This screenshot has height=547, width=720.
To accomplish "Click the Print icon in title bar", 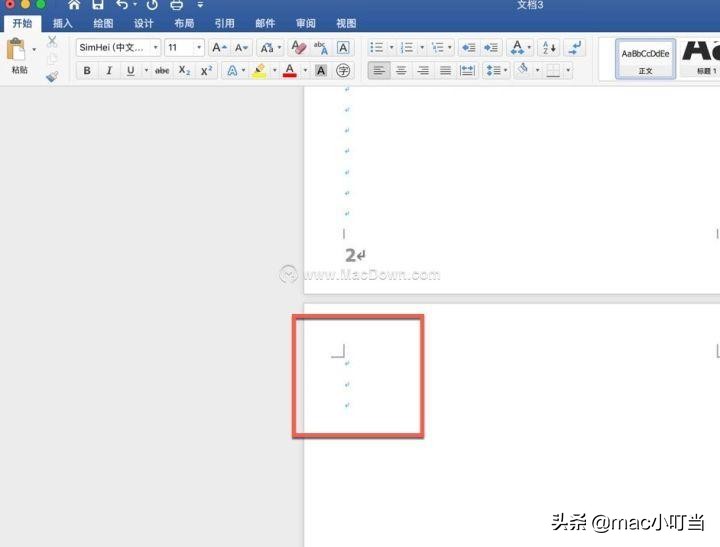I will click(176, 5).
